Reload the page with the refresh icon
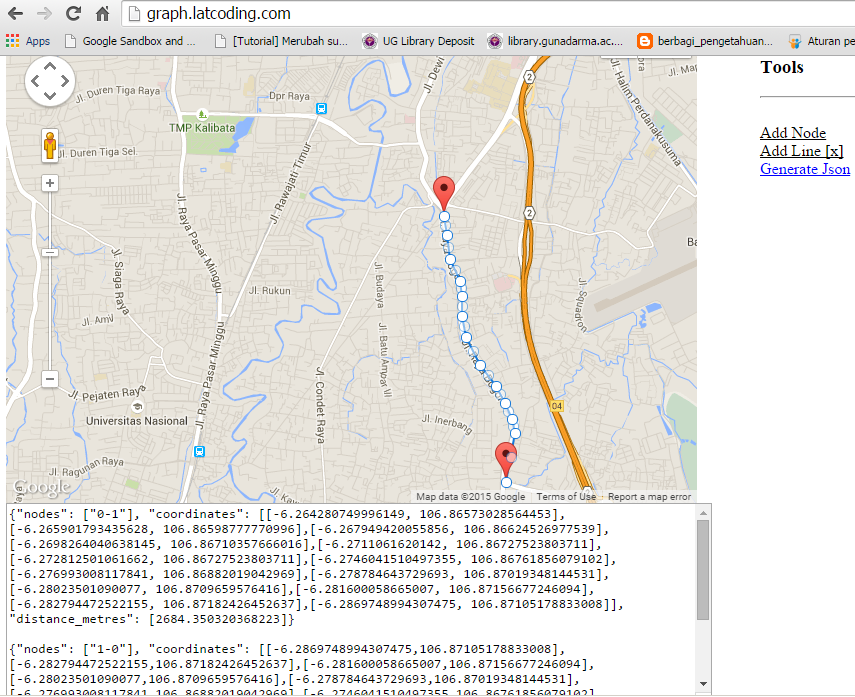855x697 pixels. 74,13
